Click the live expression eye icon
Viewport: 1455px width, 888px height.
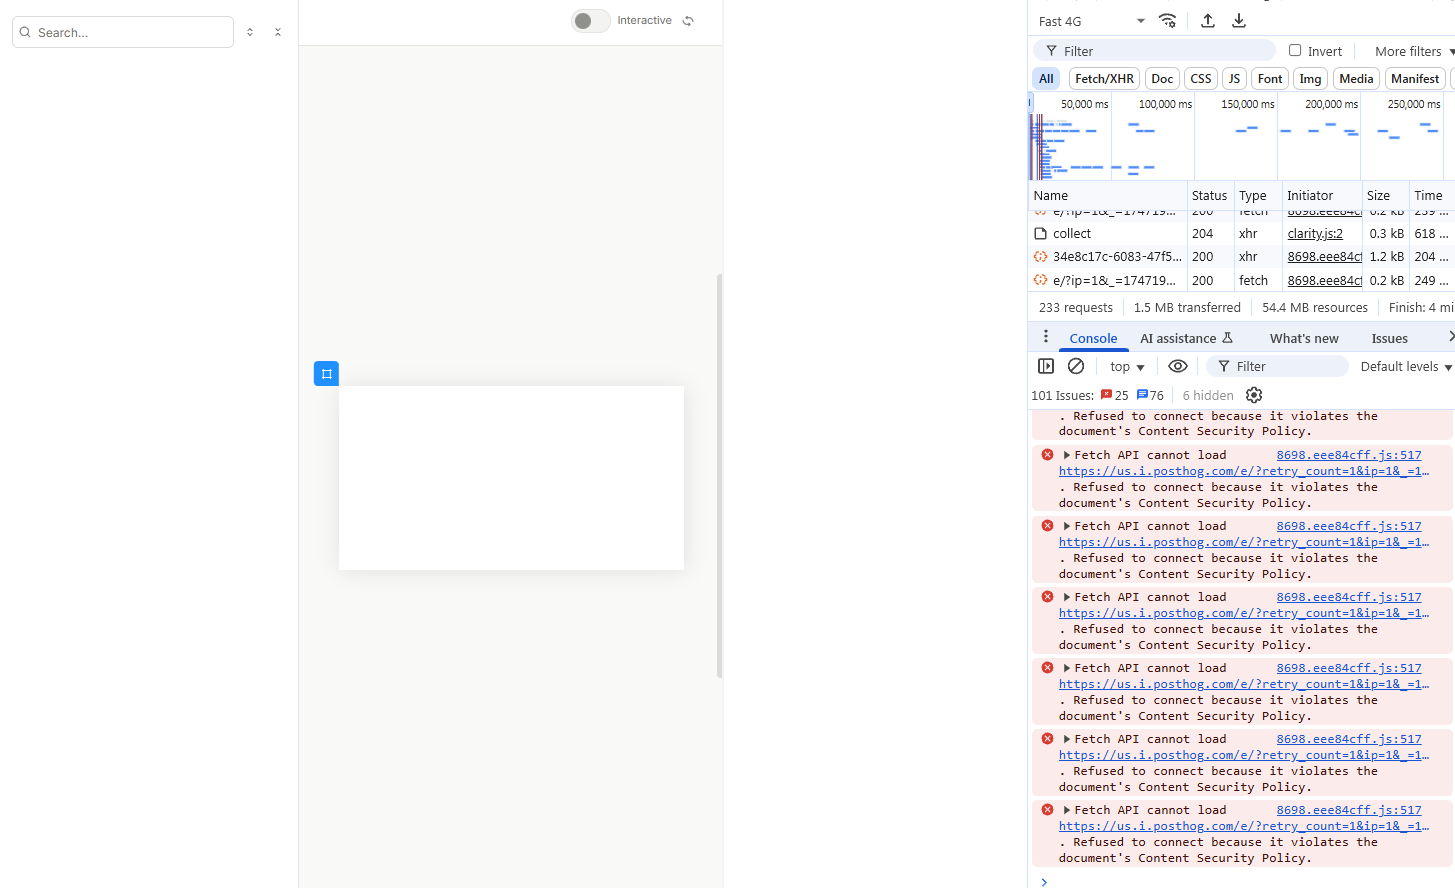1178,366
